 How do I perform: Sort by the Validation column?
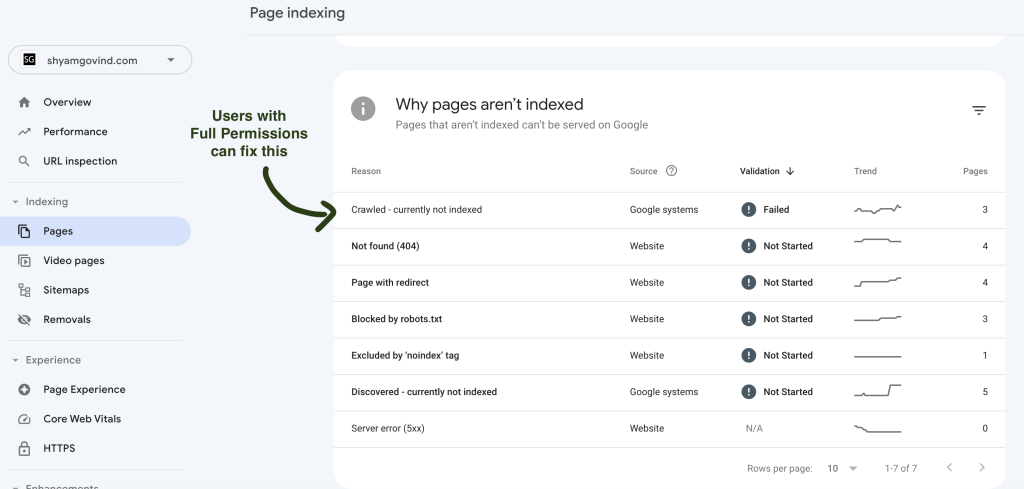click(x=766, y=171)
